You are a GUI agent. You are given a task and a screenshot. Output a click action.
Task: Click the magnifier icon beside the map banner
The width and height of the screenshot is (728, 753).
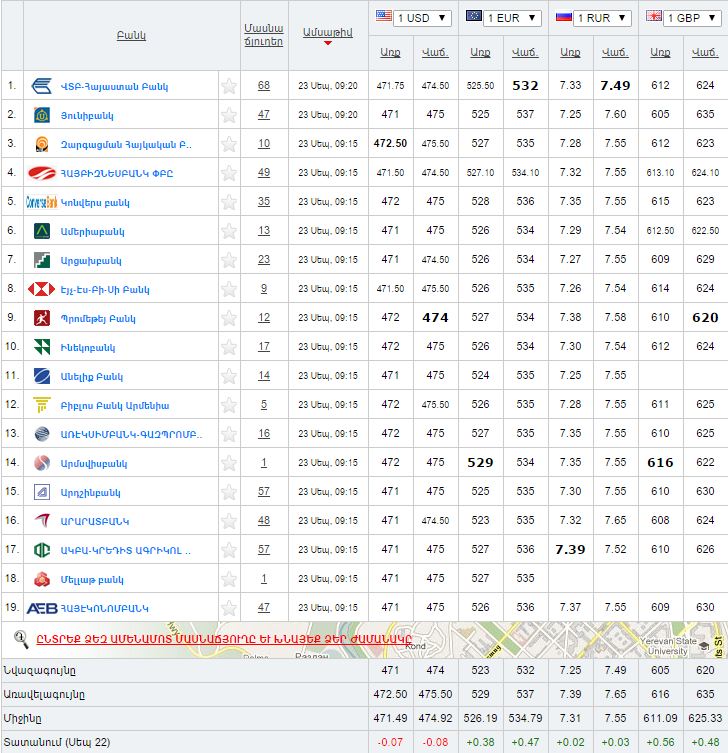[20, 637]
